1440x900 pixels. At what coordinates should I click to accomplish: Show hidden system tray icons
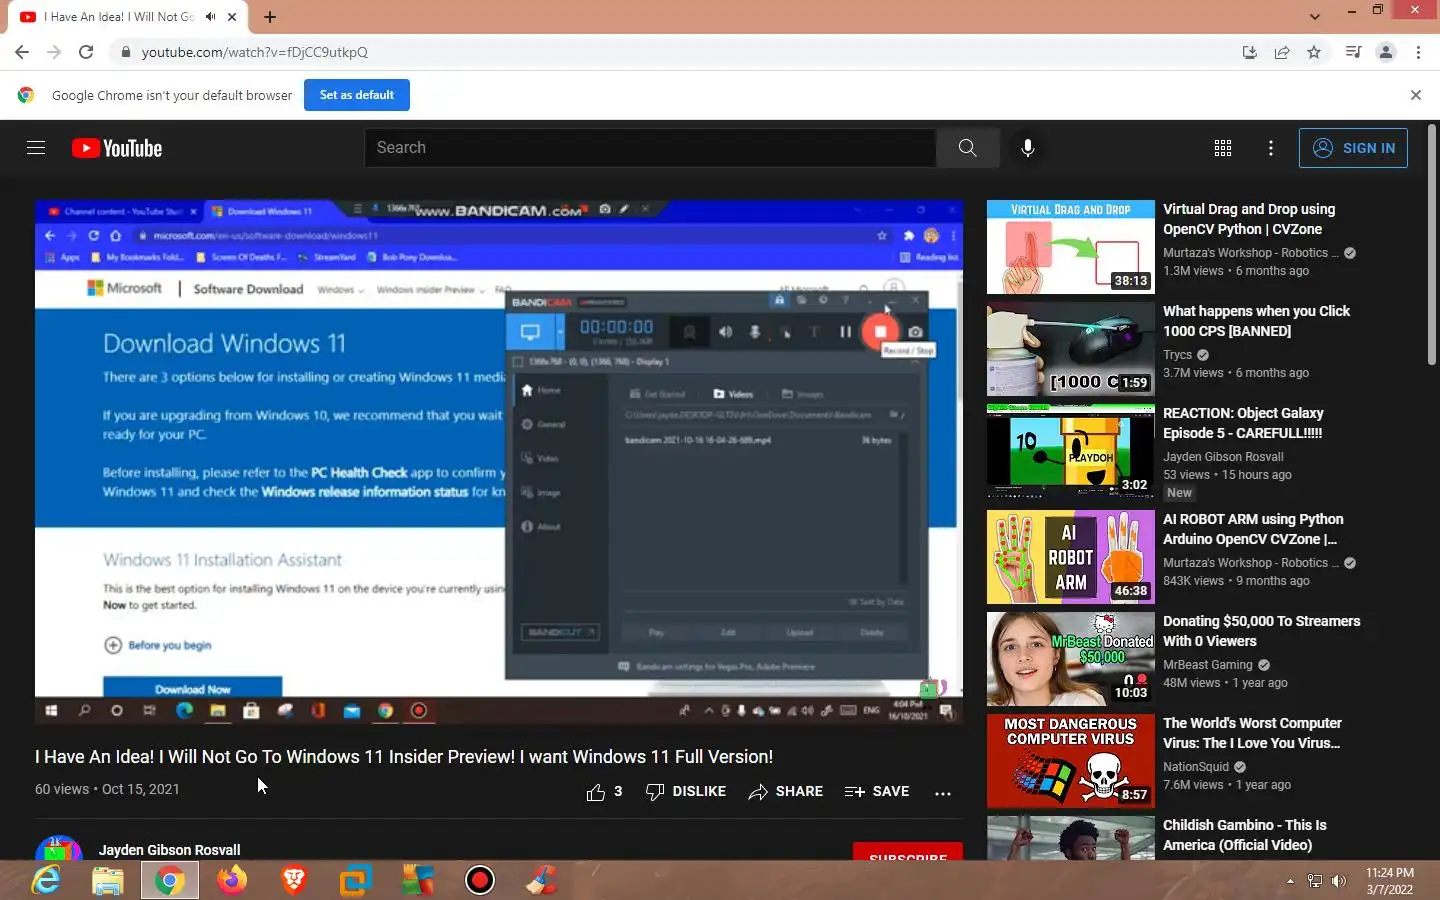(1290, 881)
